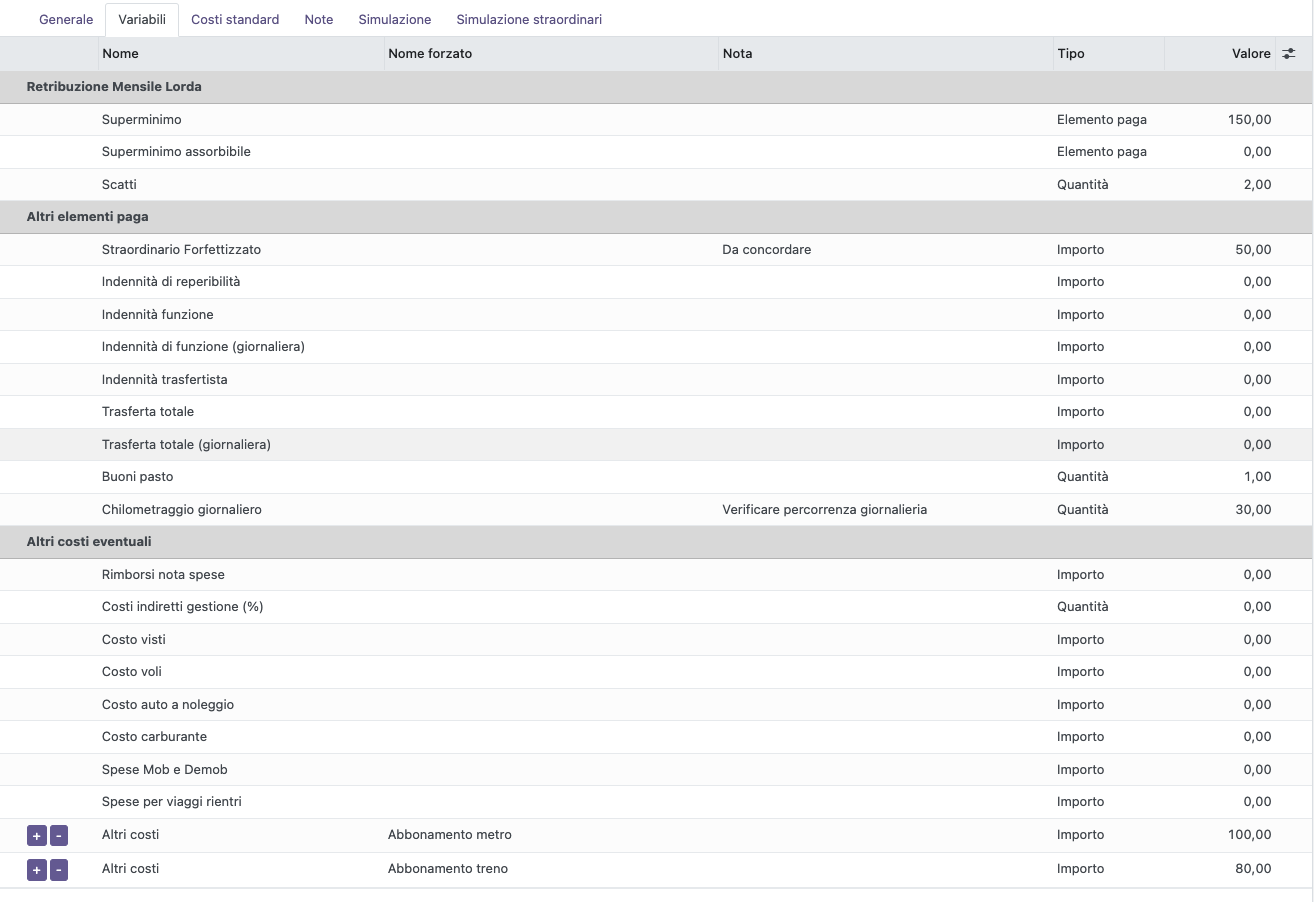1314x902 pixels.
Task: Sort by the Nome column header
Action: pyautogui.click(x=120, y=54)
